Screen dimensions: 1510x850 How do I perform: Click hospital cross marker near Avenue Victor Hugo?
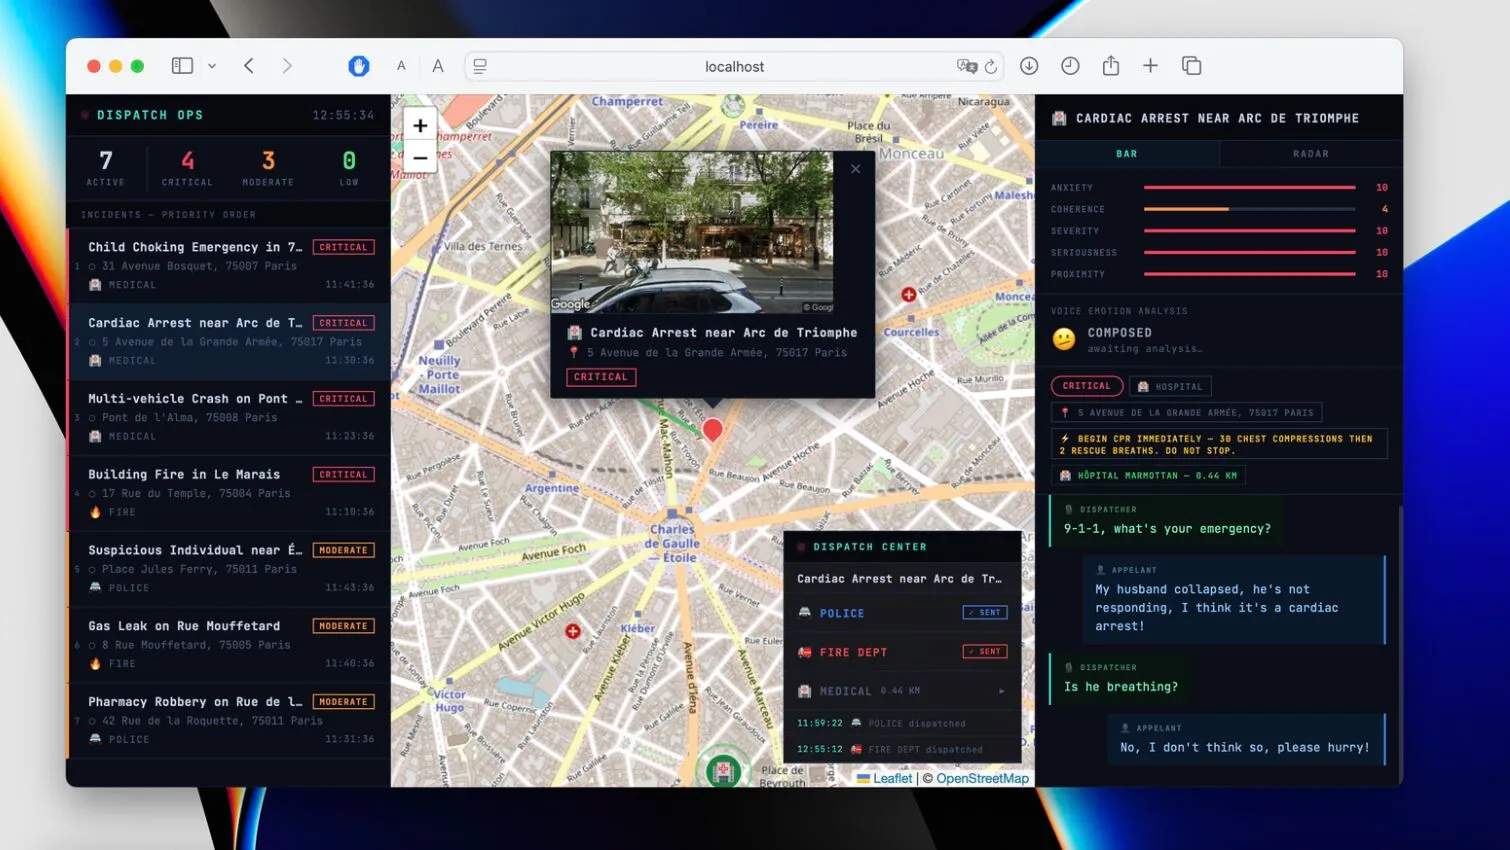click(573, 631)
